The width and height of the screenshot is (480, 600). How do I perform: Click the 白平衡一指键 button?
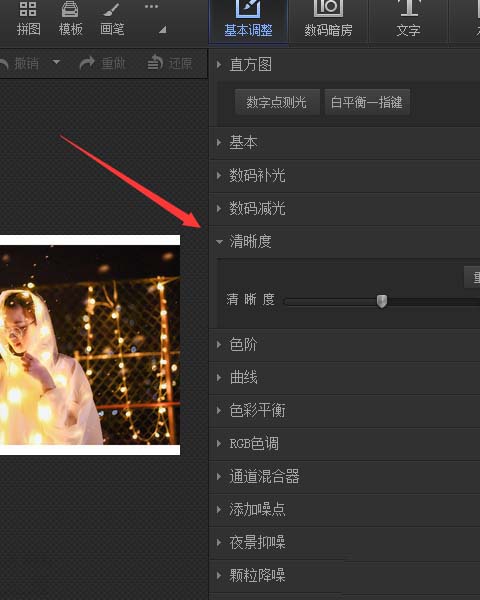point(367,102)
